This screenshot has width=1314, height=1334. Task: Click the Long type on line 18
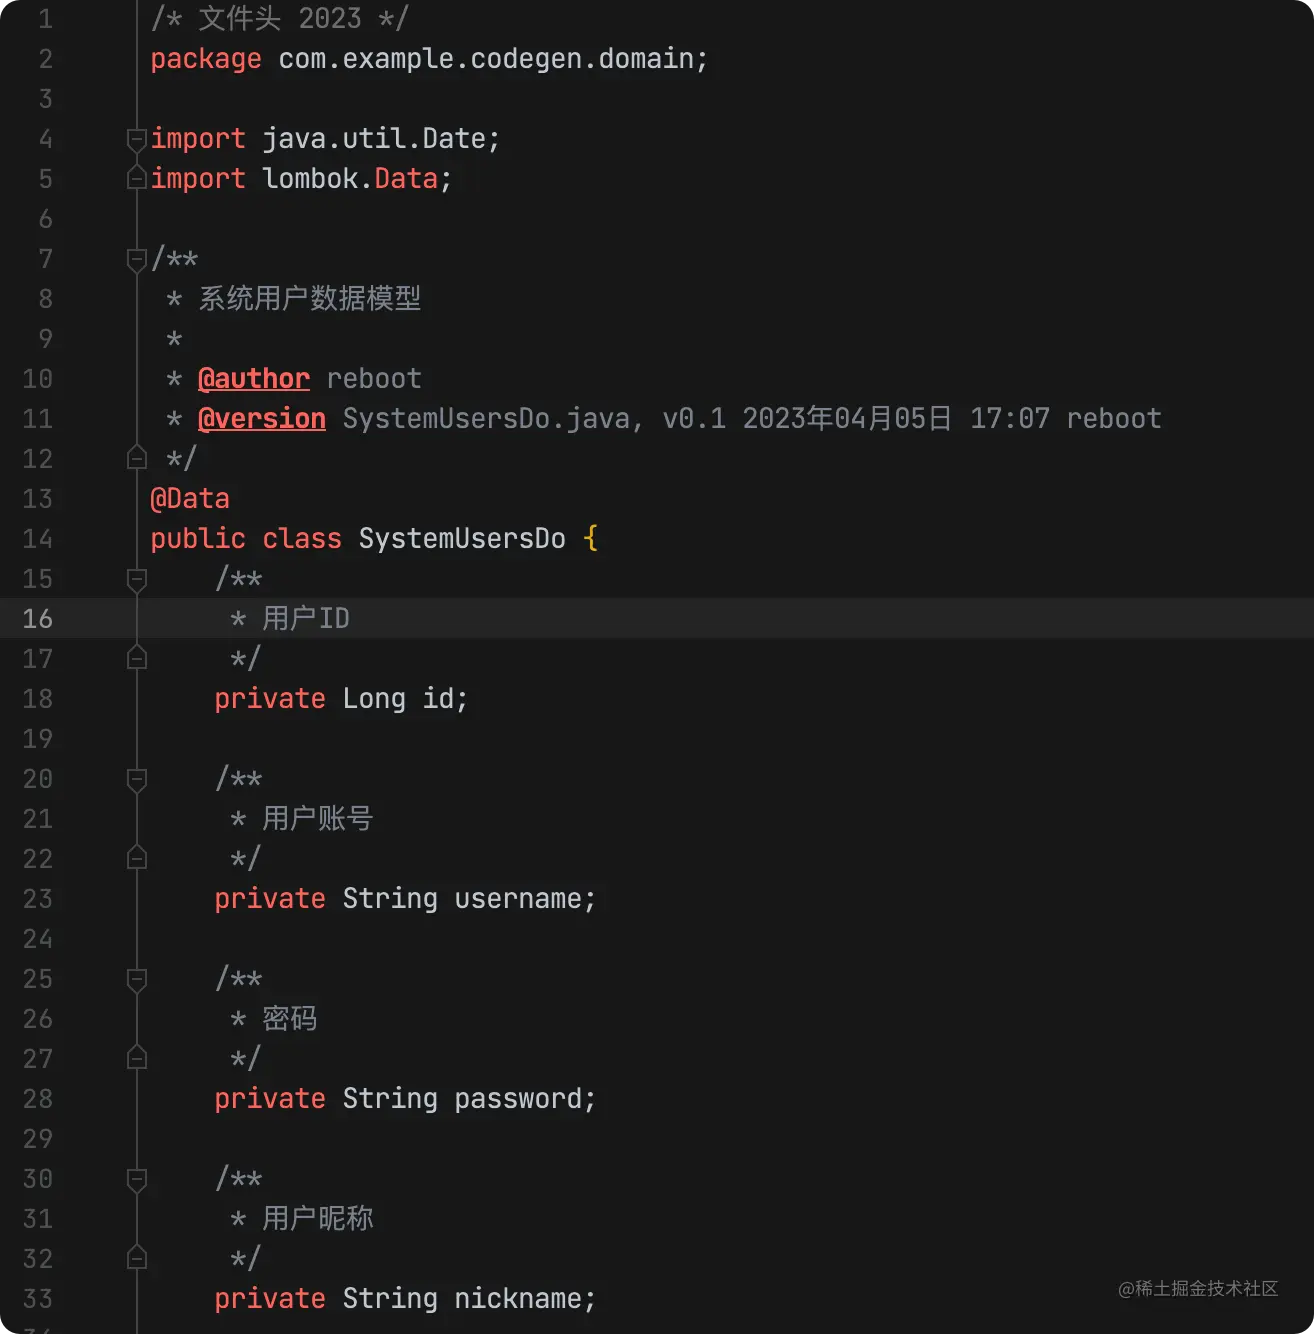(374, 699)
